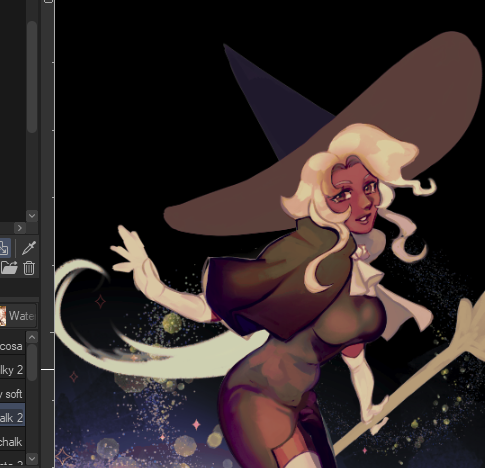Click the trash can delete icon
485x468 pixels.
tap(29, 268)
